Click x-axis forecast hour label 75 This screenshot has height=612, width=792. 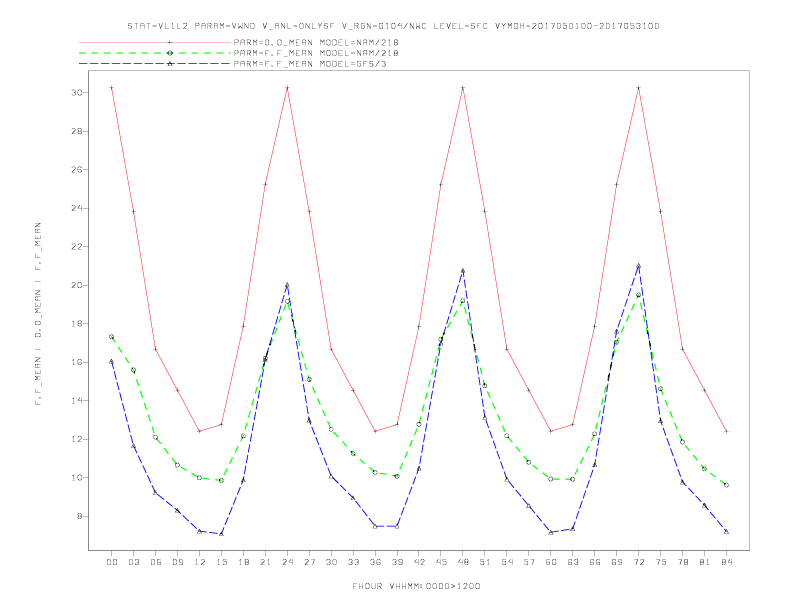[x=661, y=562]
